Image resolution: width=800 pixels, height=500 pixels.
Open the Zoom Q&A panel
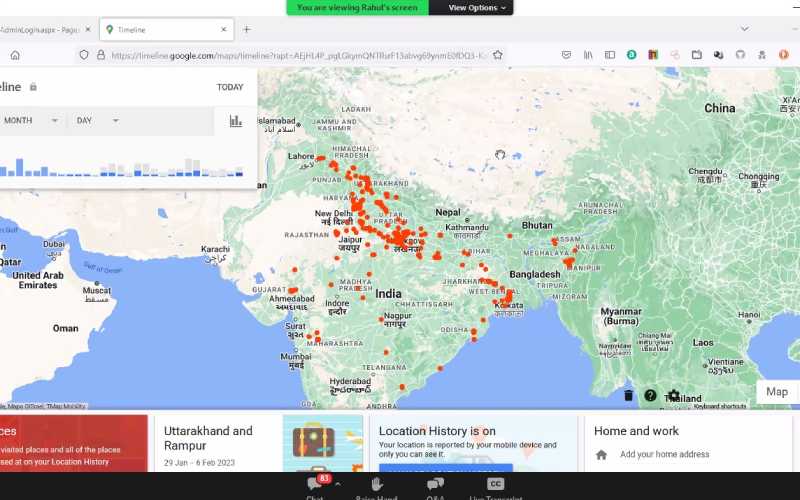point(435,486)
